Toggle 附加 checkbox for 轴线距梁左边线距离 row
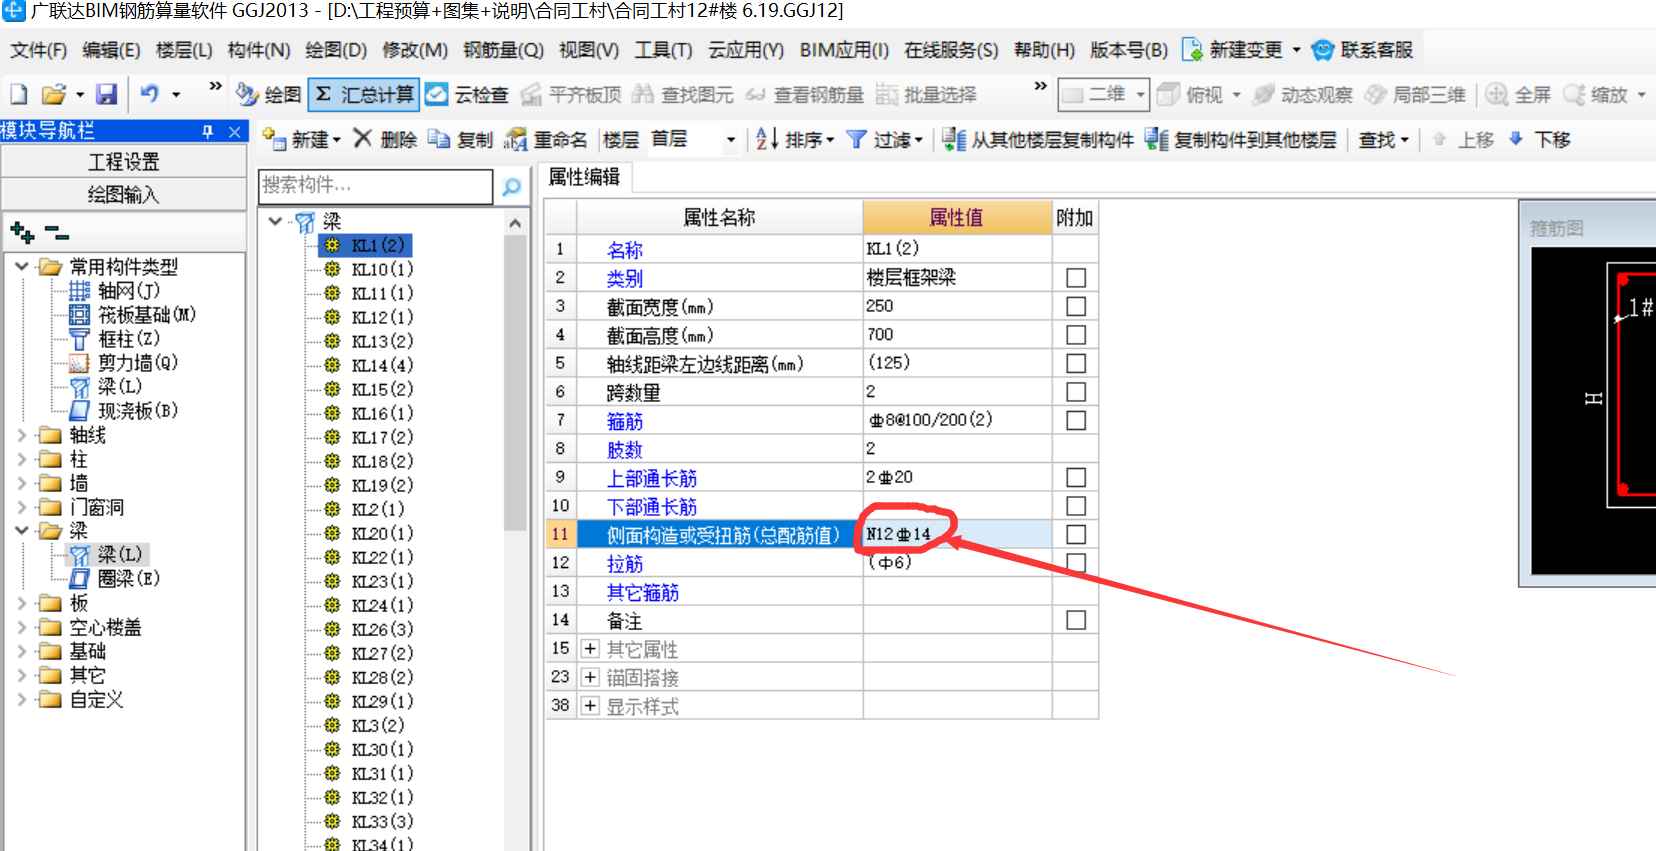1656x851 pixels. click(x=1076, y=363)
